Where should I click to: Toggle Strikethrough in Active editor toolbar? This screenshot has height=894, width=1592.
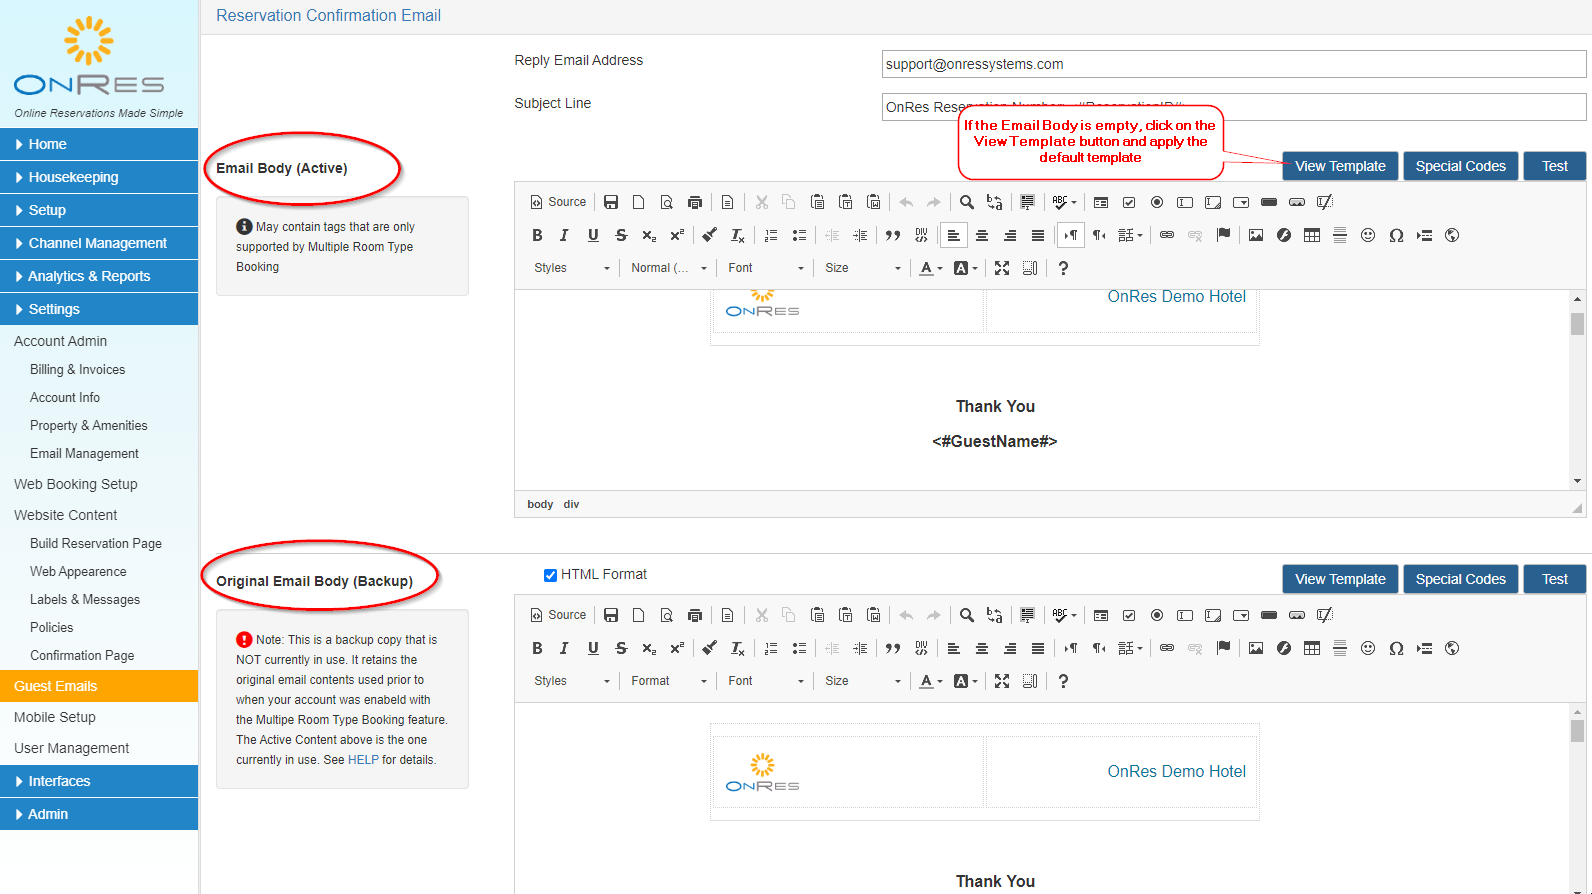click(621, 235)
